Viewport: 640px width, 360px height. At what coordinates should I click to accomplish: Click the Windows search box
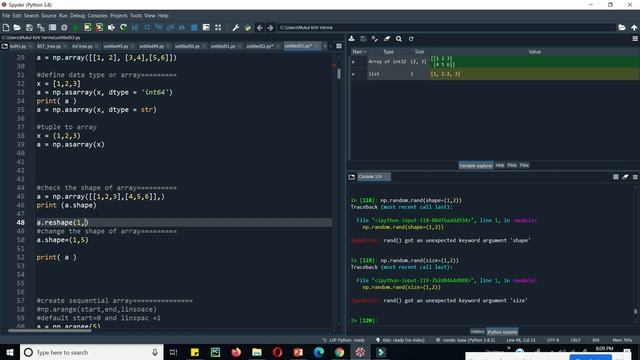pyautogui.click(x=91, y=352)
